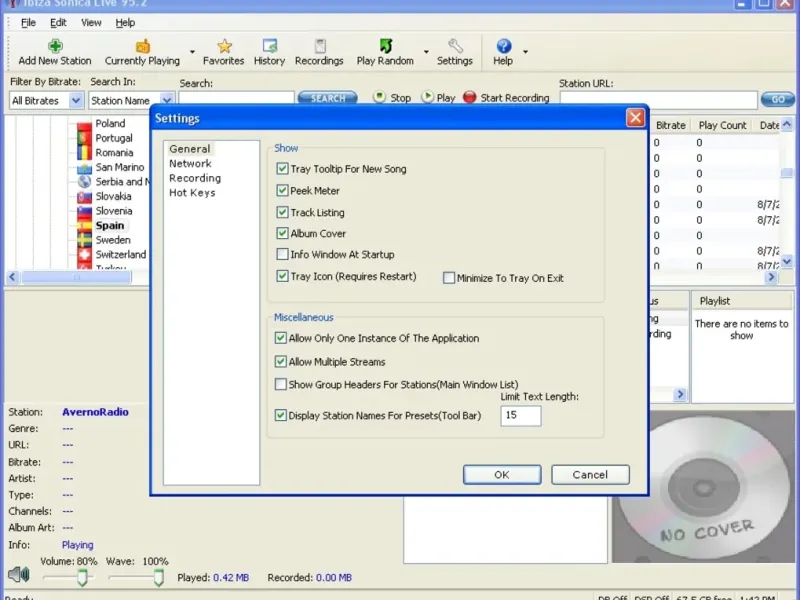Click the red Start Recording icon

tap(469, 98)
